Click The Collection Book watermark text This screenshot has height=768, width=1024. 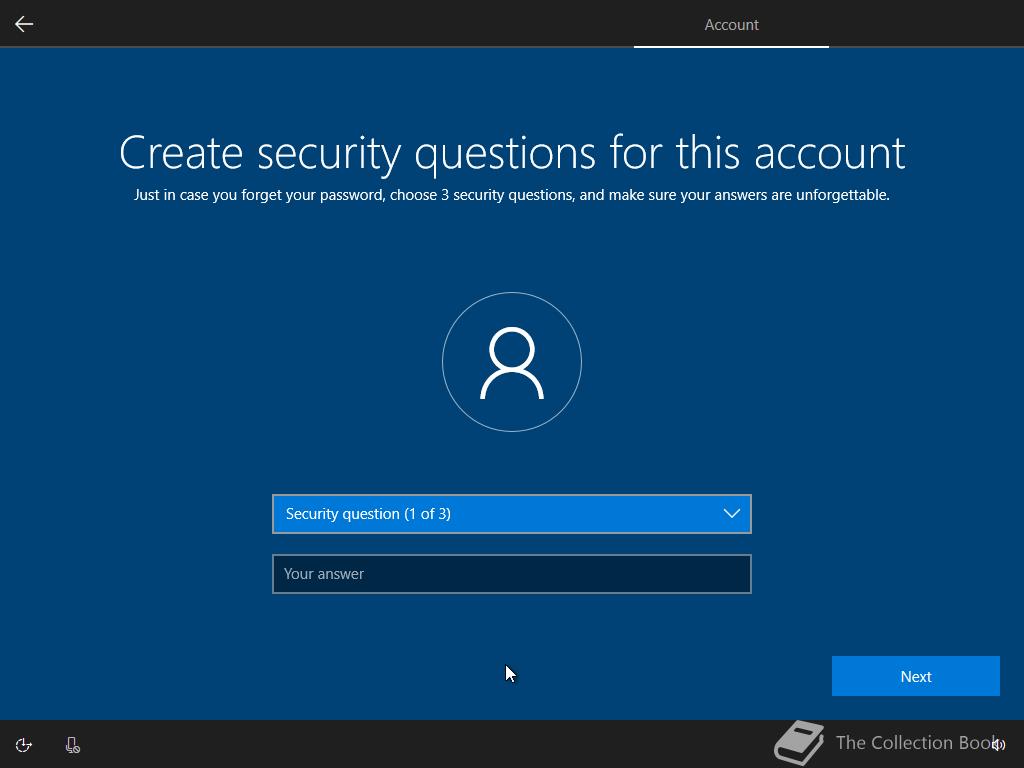tap(916, 743)
